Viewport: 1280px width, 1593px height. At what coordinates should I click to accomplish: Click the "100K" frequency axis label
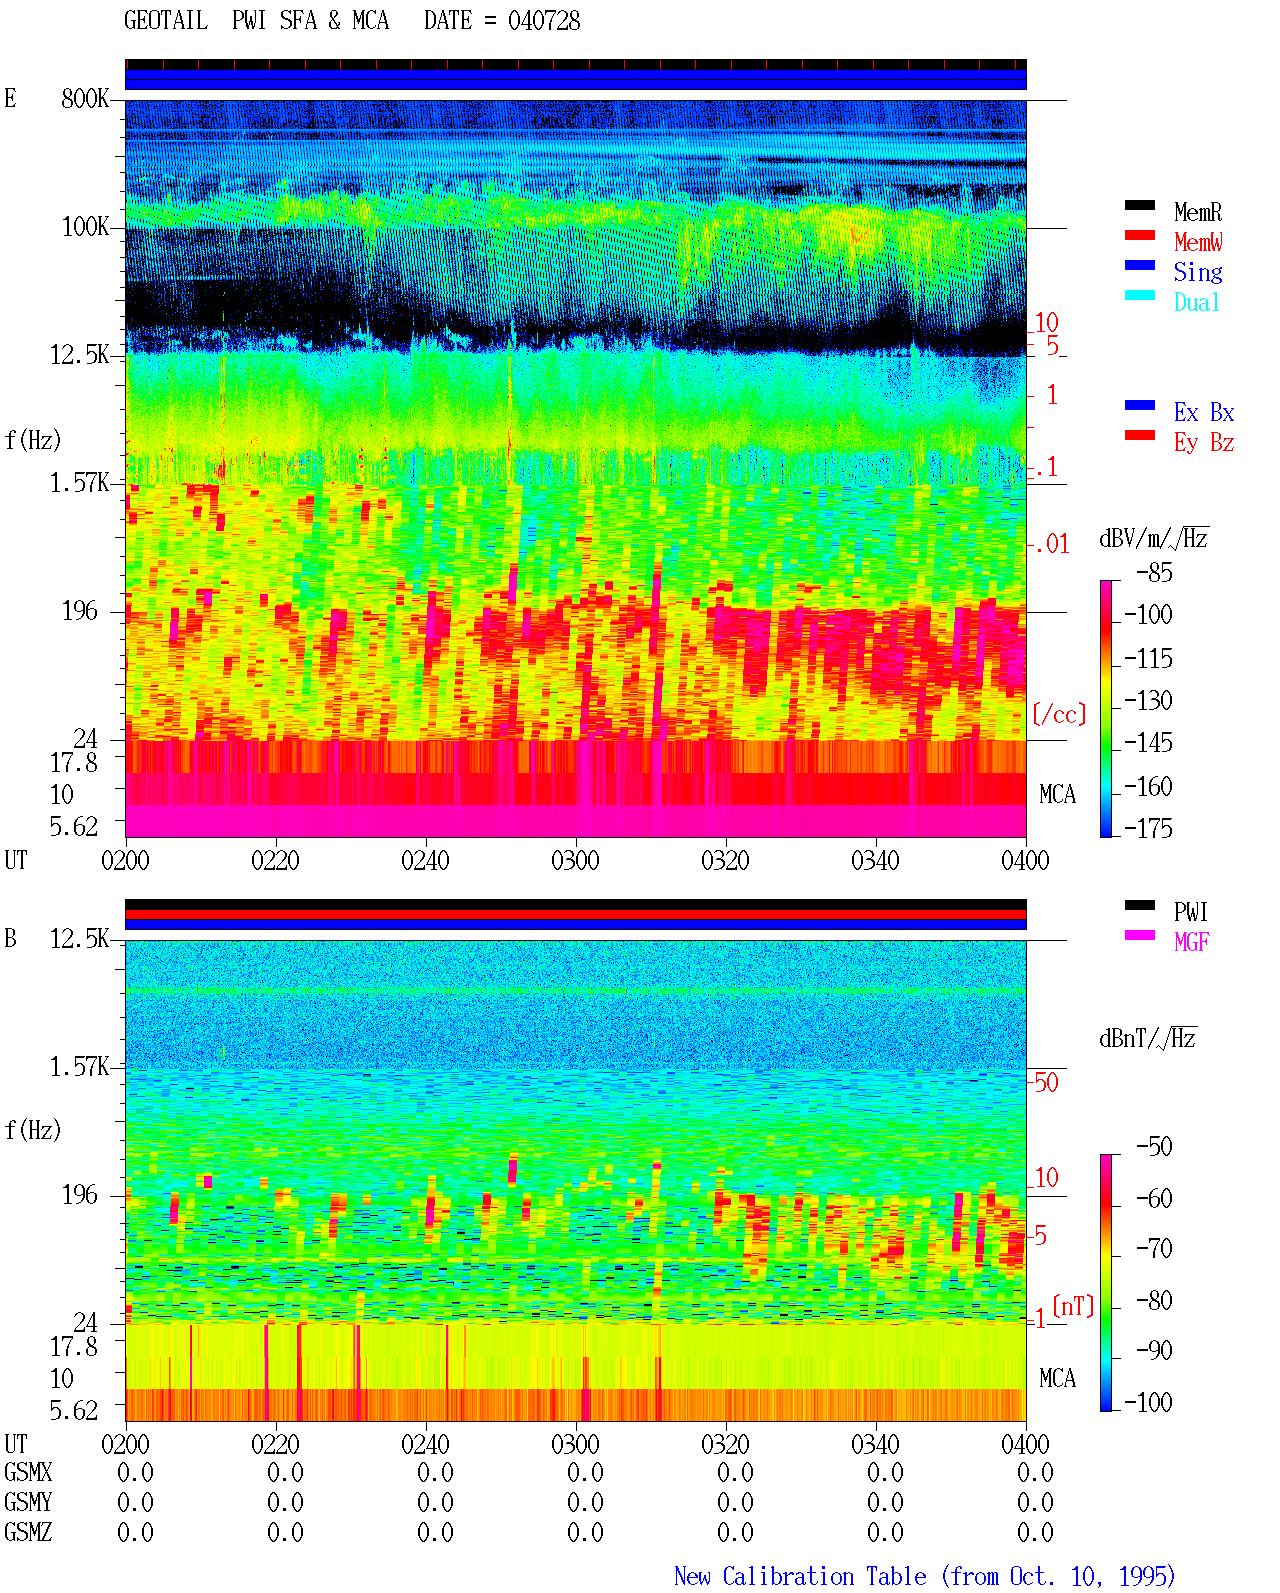pyautogui.click(x=85, y=226)
